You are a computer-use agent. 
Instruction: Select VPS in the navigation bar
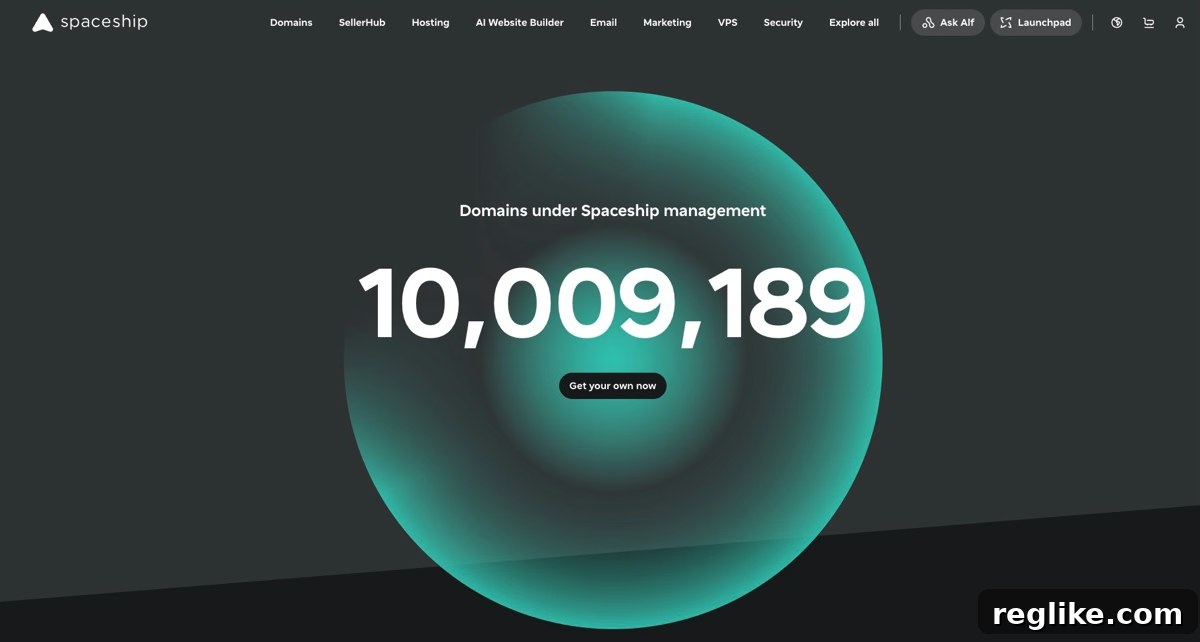(x=727, y=22)
